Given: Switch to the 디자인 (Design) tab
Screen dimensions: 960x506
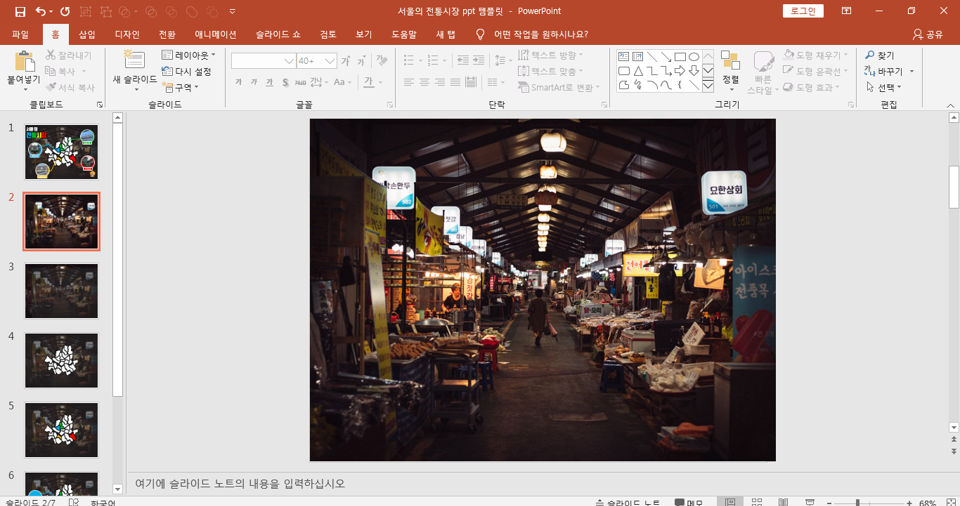Looking at the screenshot, I should (127, 34).
